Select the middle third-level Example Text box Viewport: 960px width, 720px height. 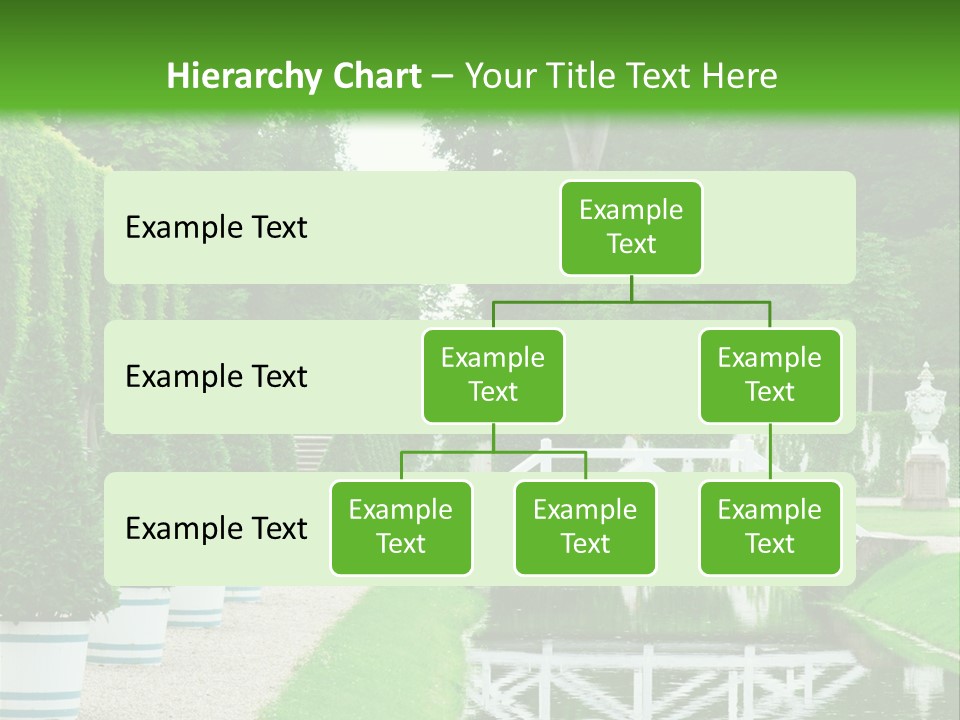click(585, 527)
